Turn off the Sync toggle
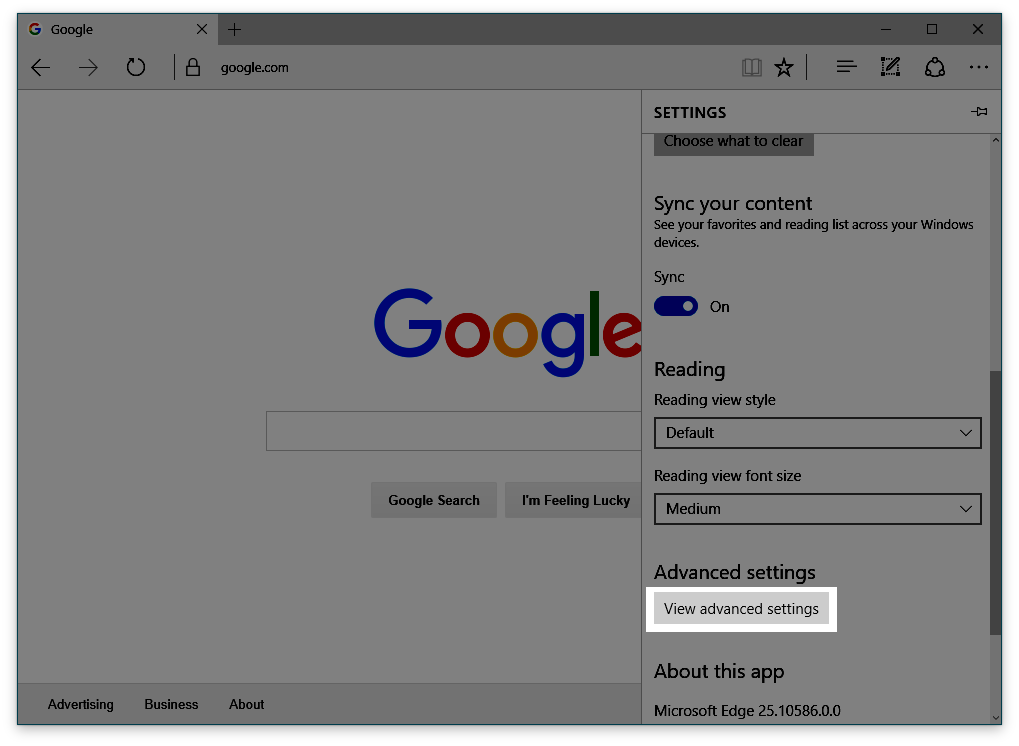This screenshot has width=1019, height=746. (x=676, y=306)
